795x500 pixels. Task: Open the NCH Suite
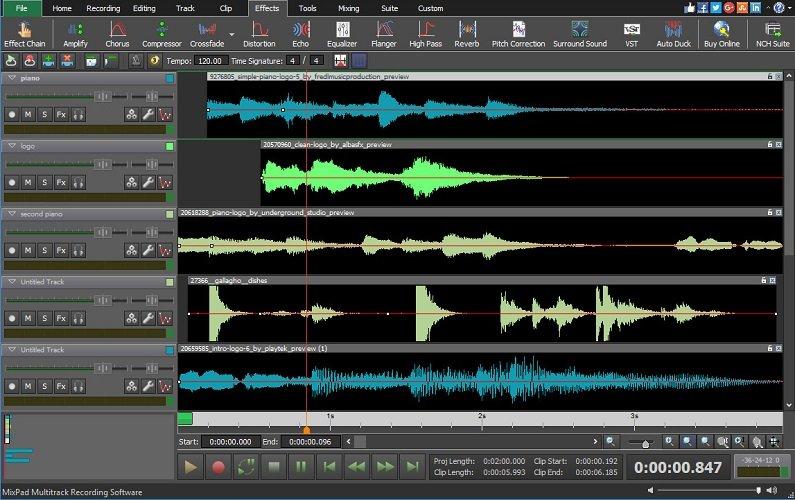[x=773, y=34]
